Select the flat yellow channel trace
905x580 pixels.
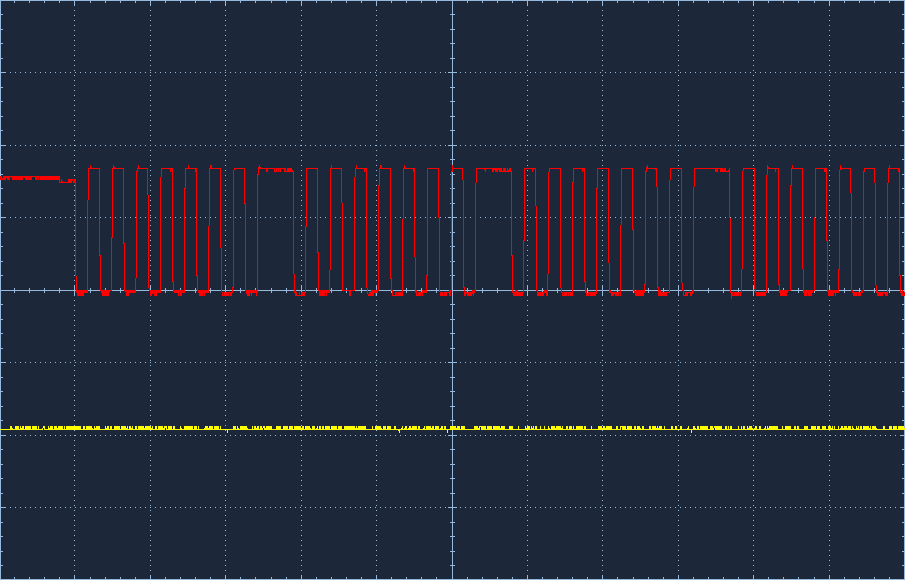coord(452,428)
